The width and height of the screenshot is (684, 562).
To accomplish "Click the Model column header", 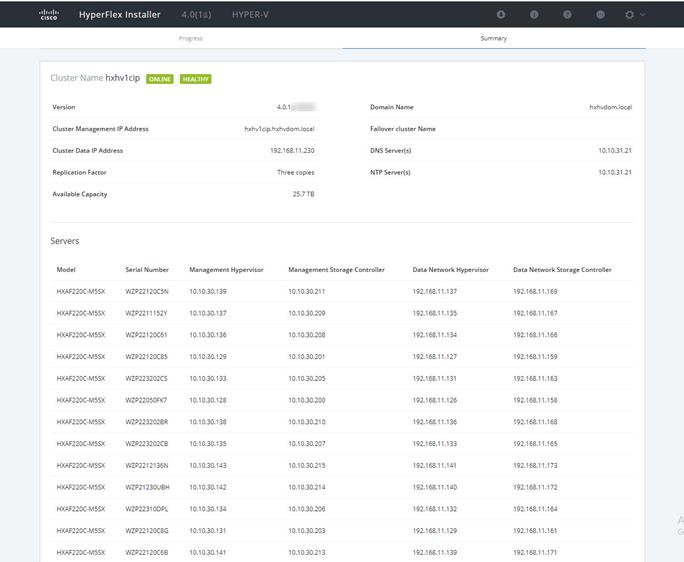I will click(66, 270).
